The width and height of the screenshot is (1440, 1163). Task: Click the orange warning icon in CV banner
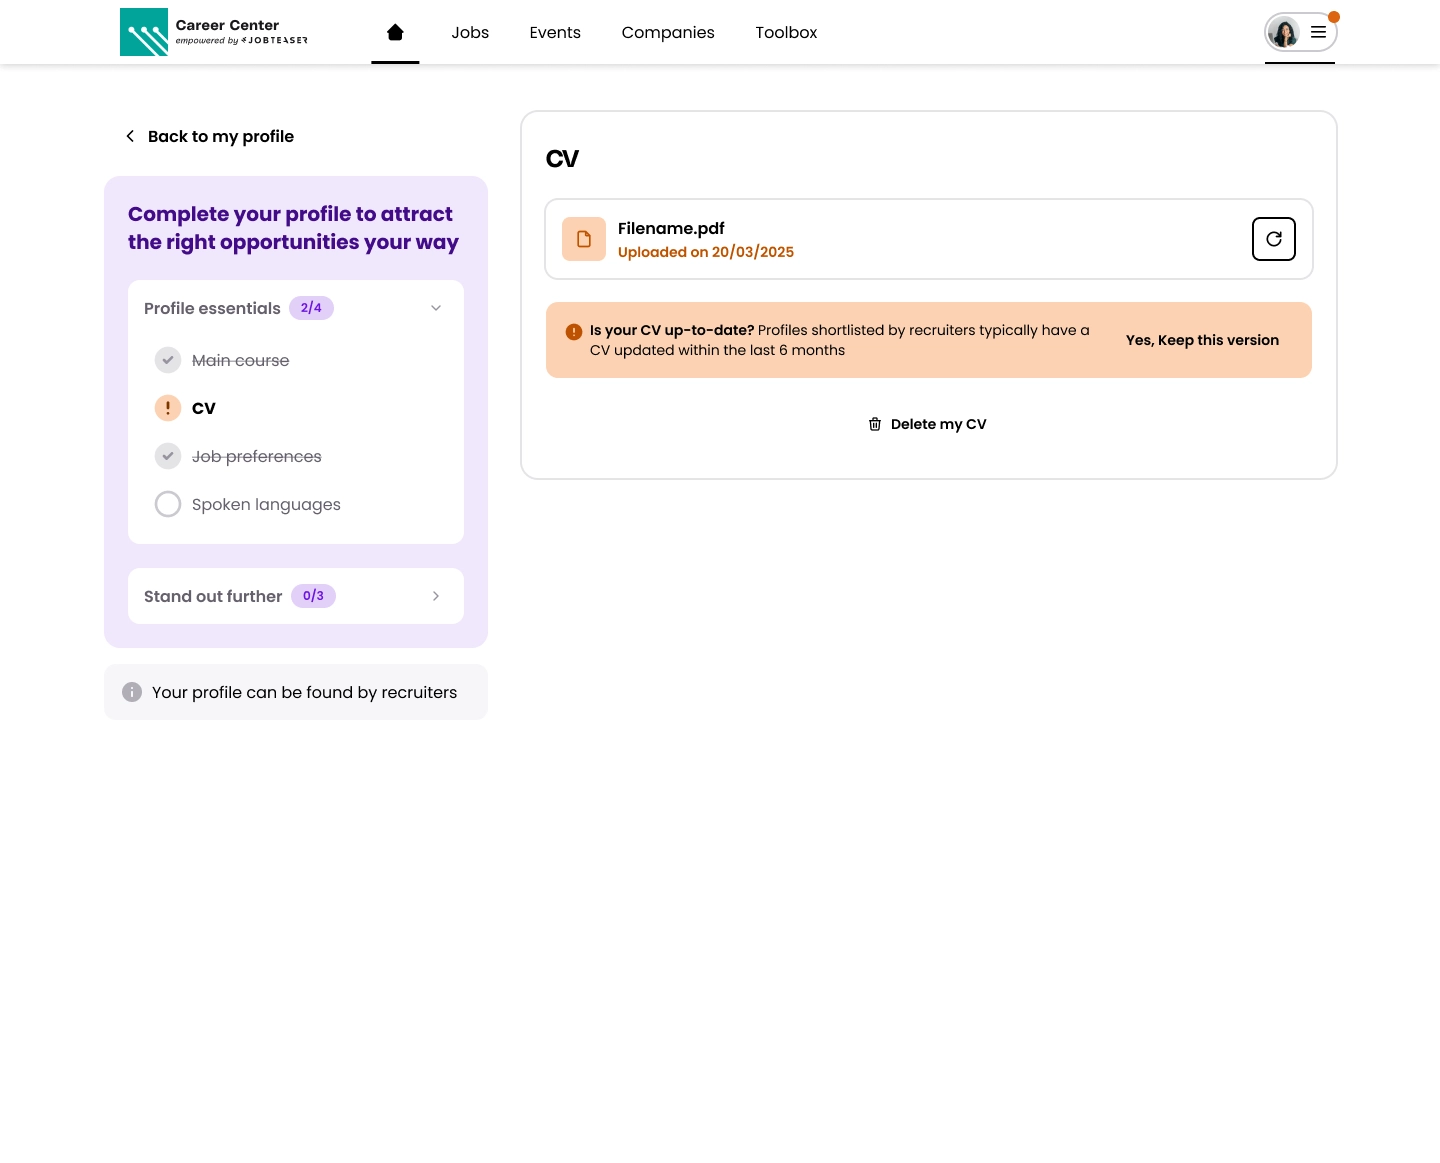[574, 332]
